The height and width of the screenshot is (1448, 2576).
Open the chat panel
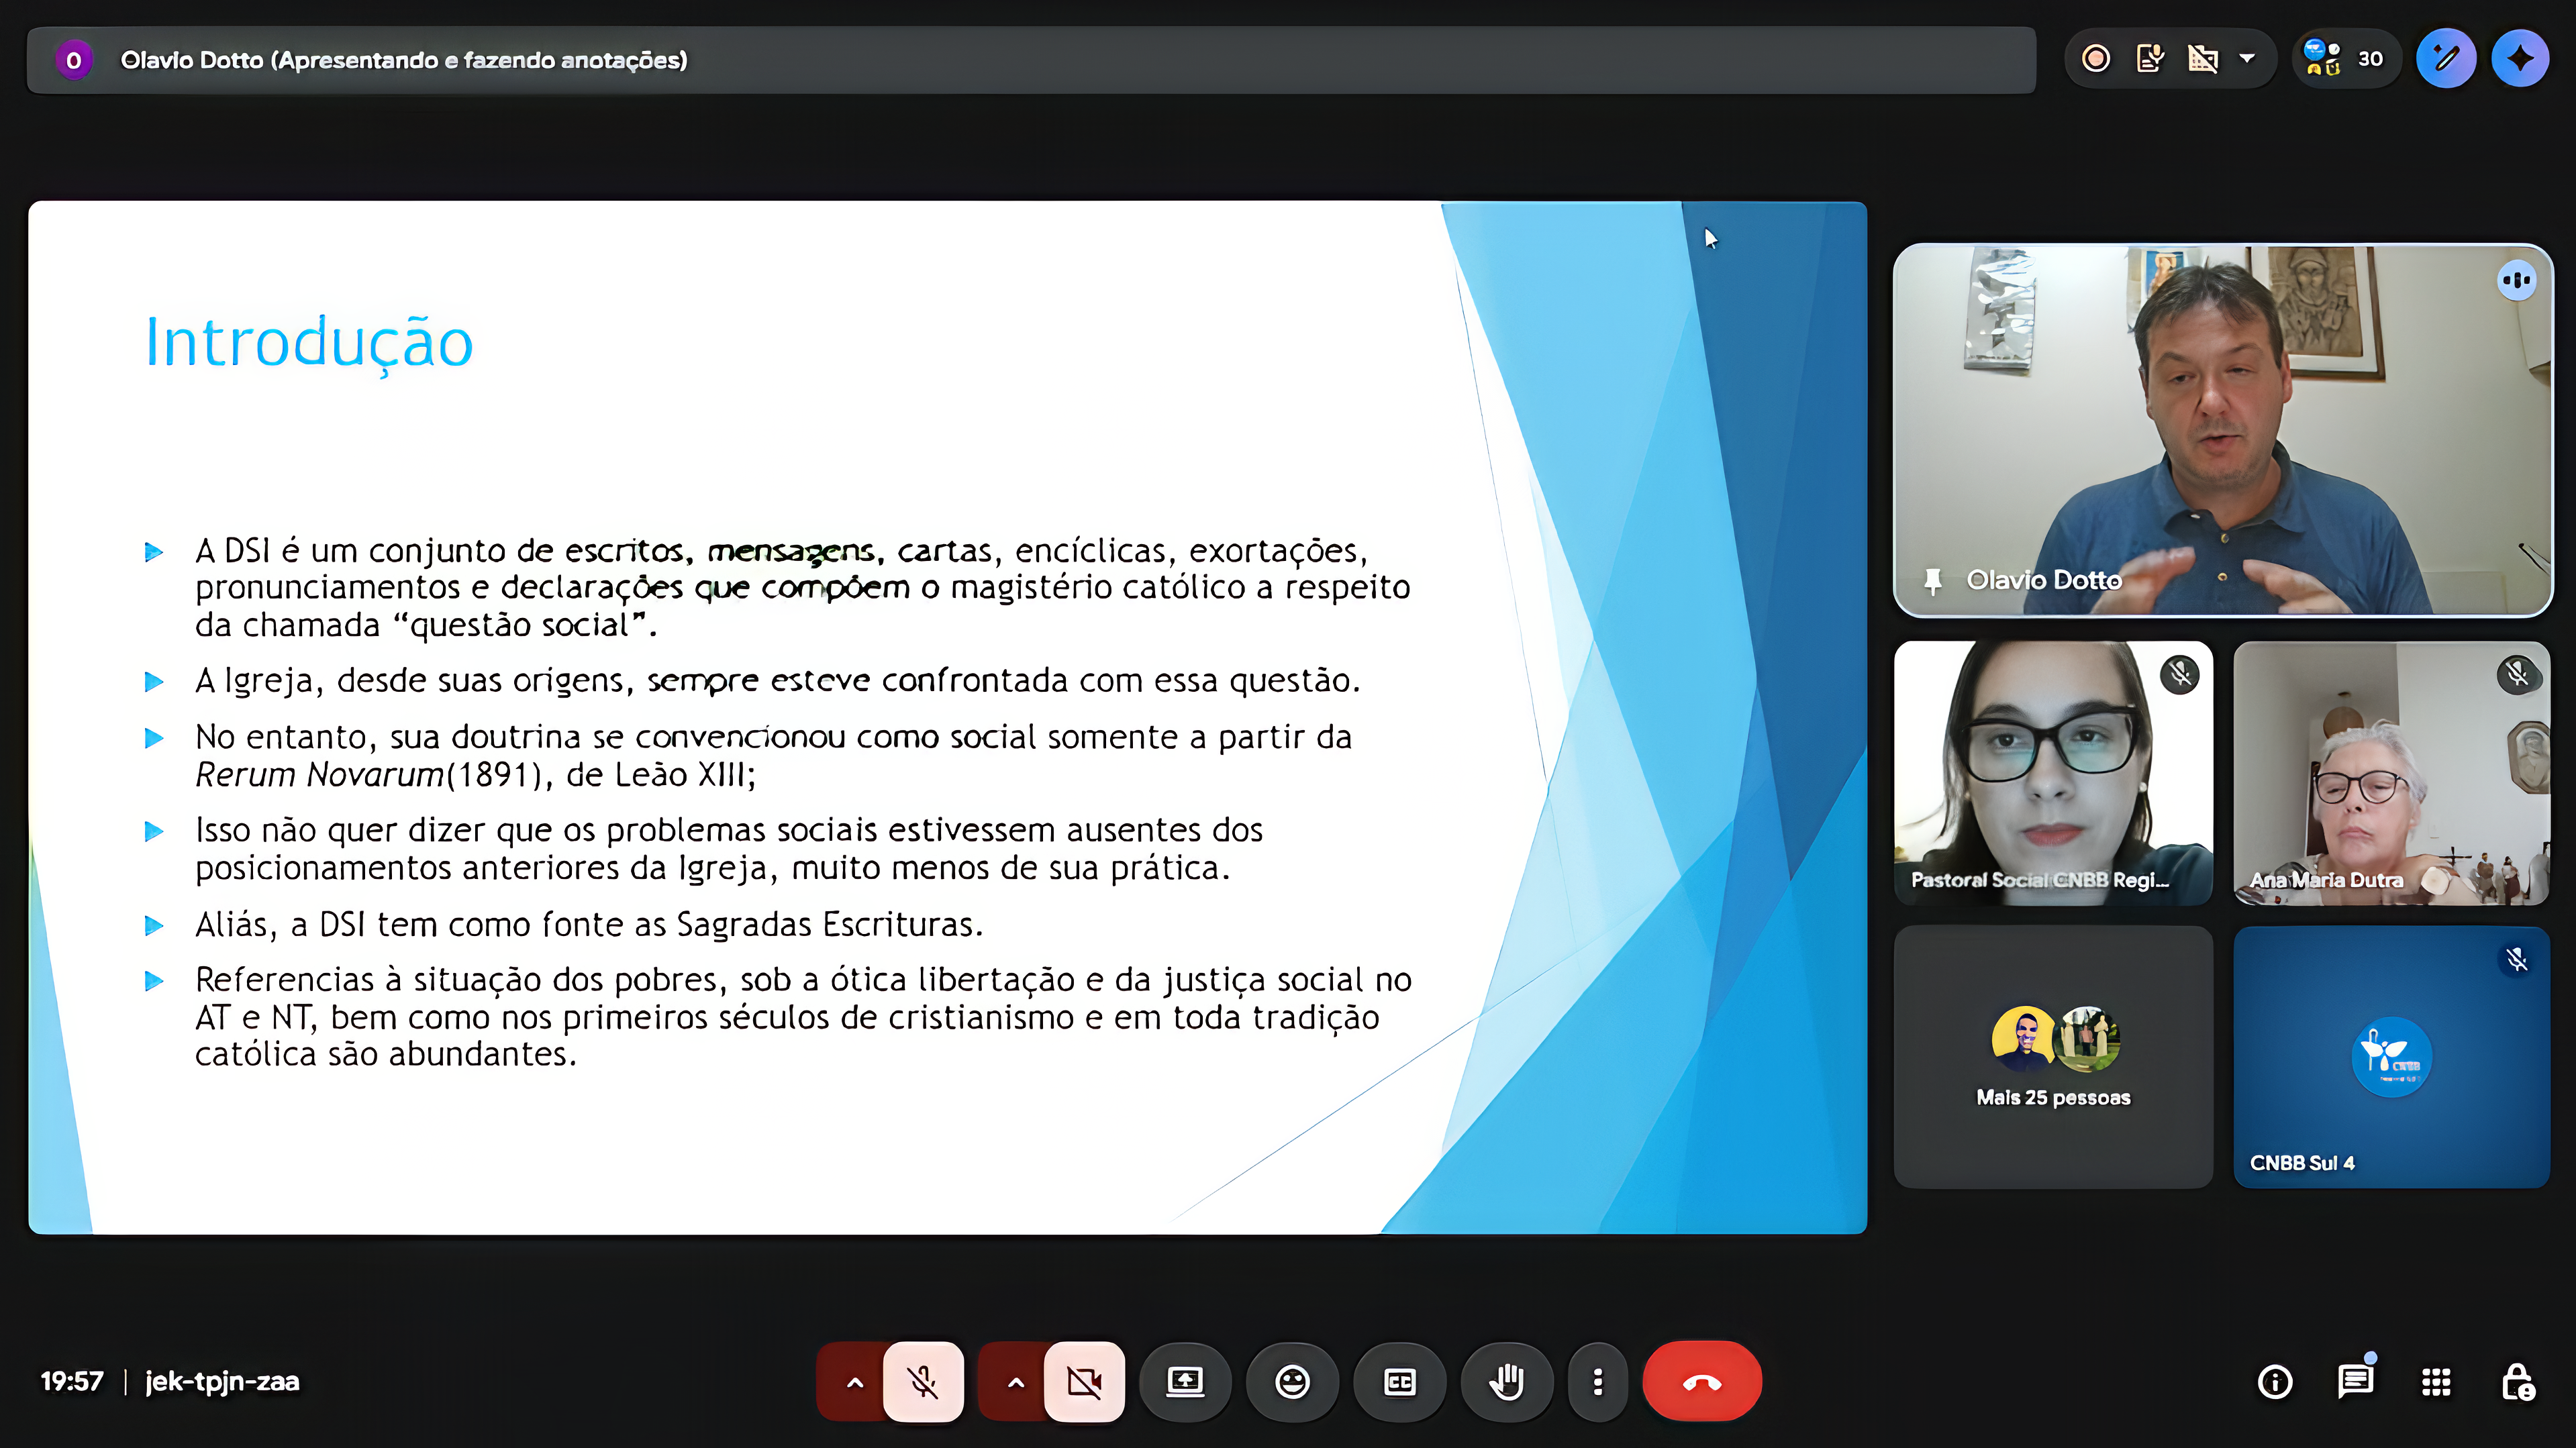(x=2355, y=1382)
